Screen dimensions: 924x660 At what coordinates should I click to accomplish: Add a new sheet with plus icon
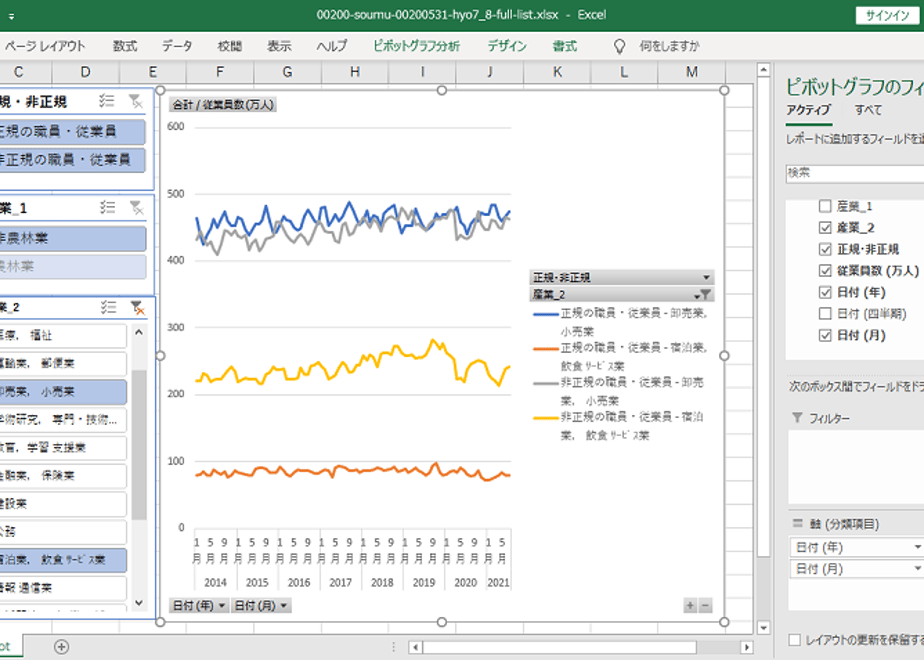[x=61, y=647]
